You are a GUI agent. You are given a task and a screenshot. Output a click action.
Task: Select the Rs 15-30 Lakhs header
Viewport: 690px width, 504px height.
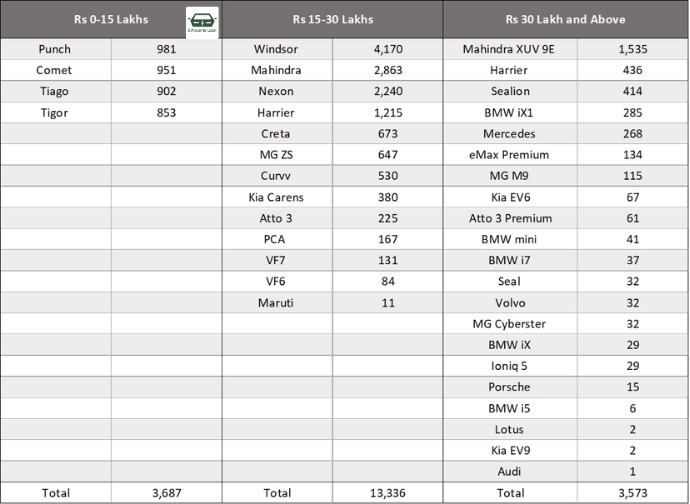point(331,20)
